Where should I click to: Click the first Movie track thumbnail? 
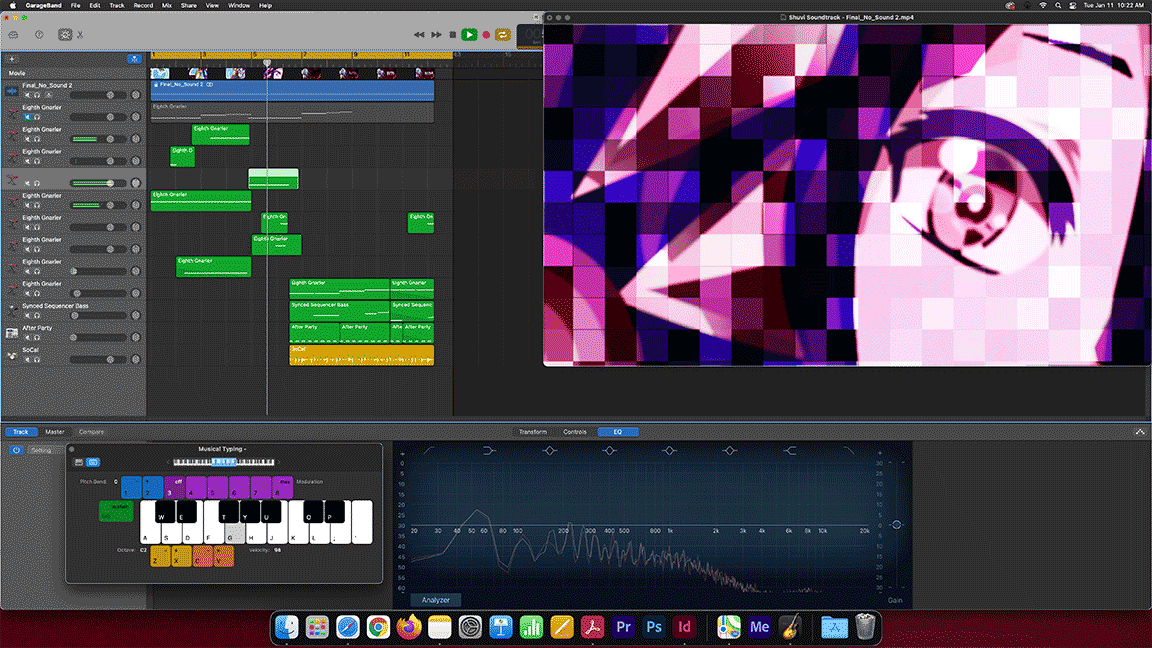(159, 73)
